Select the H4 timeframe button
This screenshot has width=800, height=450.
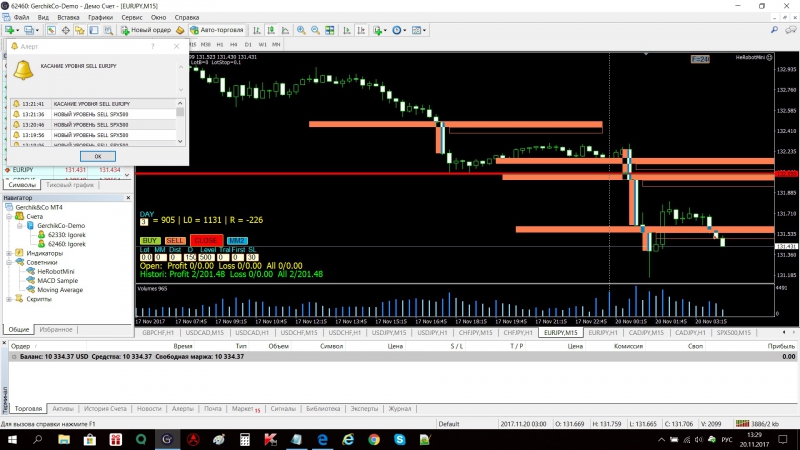coord(234,44)
